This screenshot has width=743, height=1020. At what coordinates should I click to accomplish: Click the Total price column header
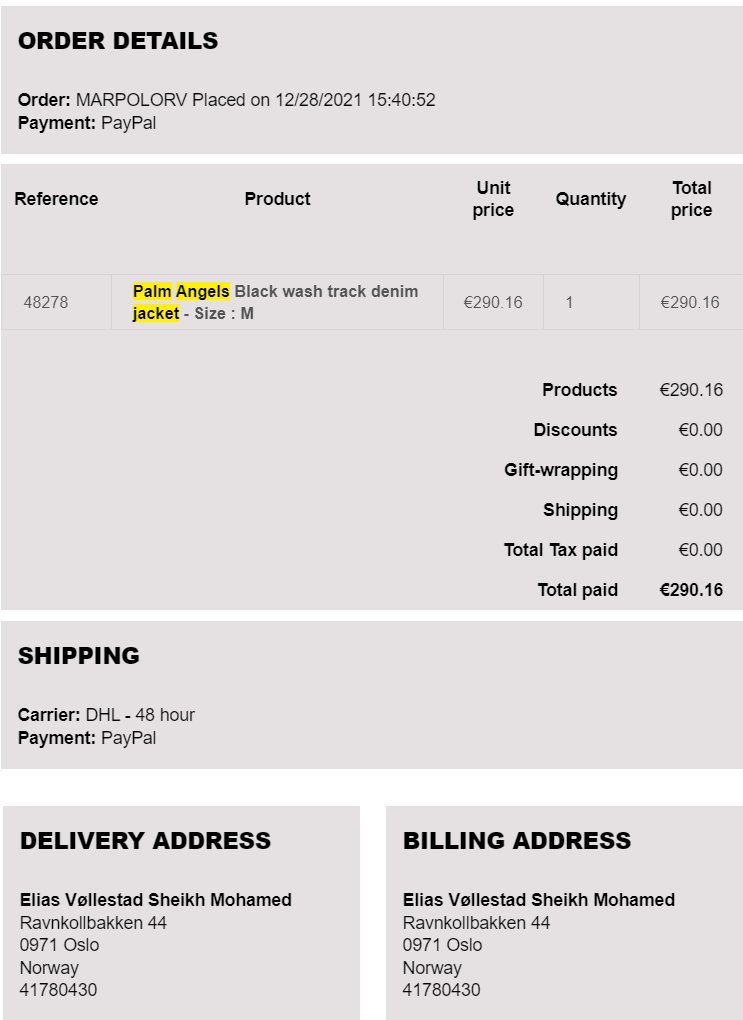pyautogui.click(x=692, y=199)
